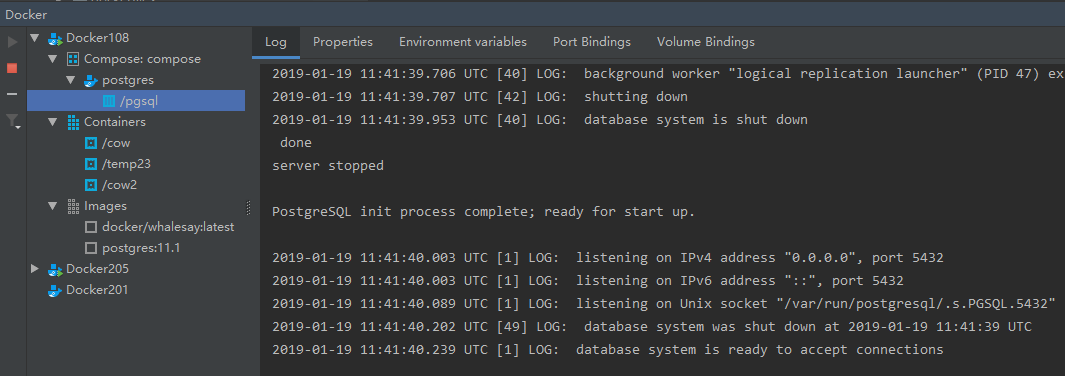Stop the container with red square
Screen dimensions: 1065x376
tap(12, 68)
